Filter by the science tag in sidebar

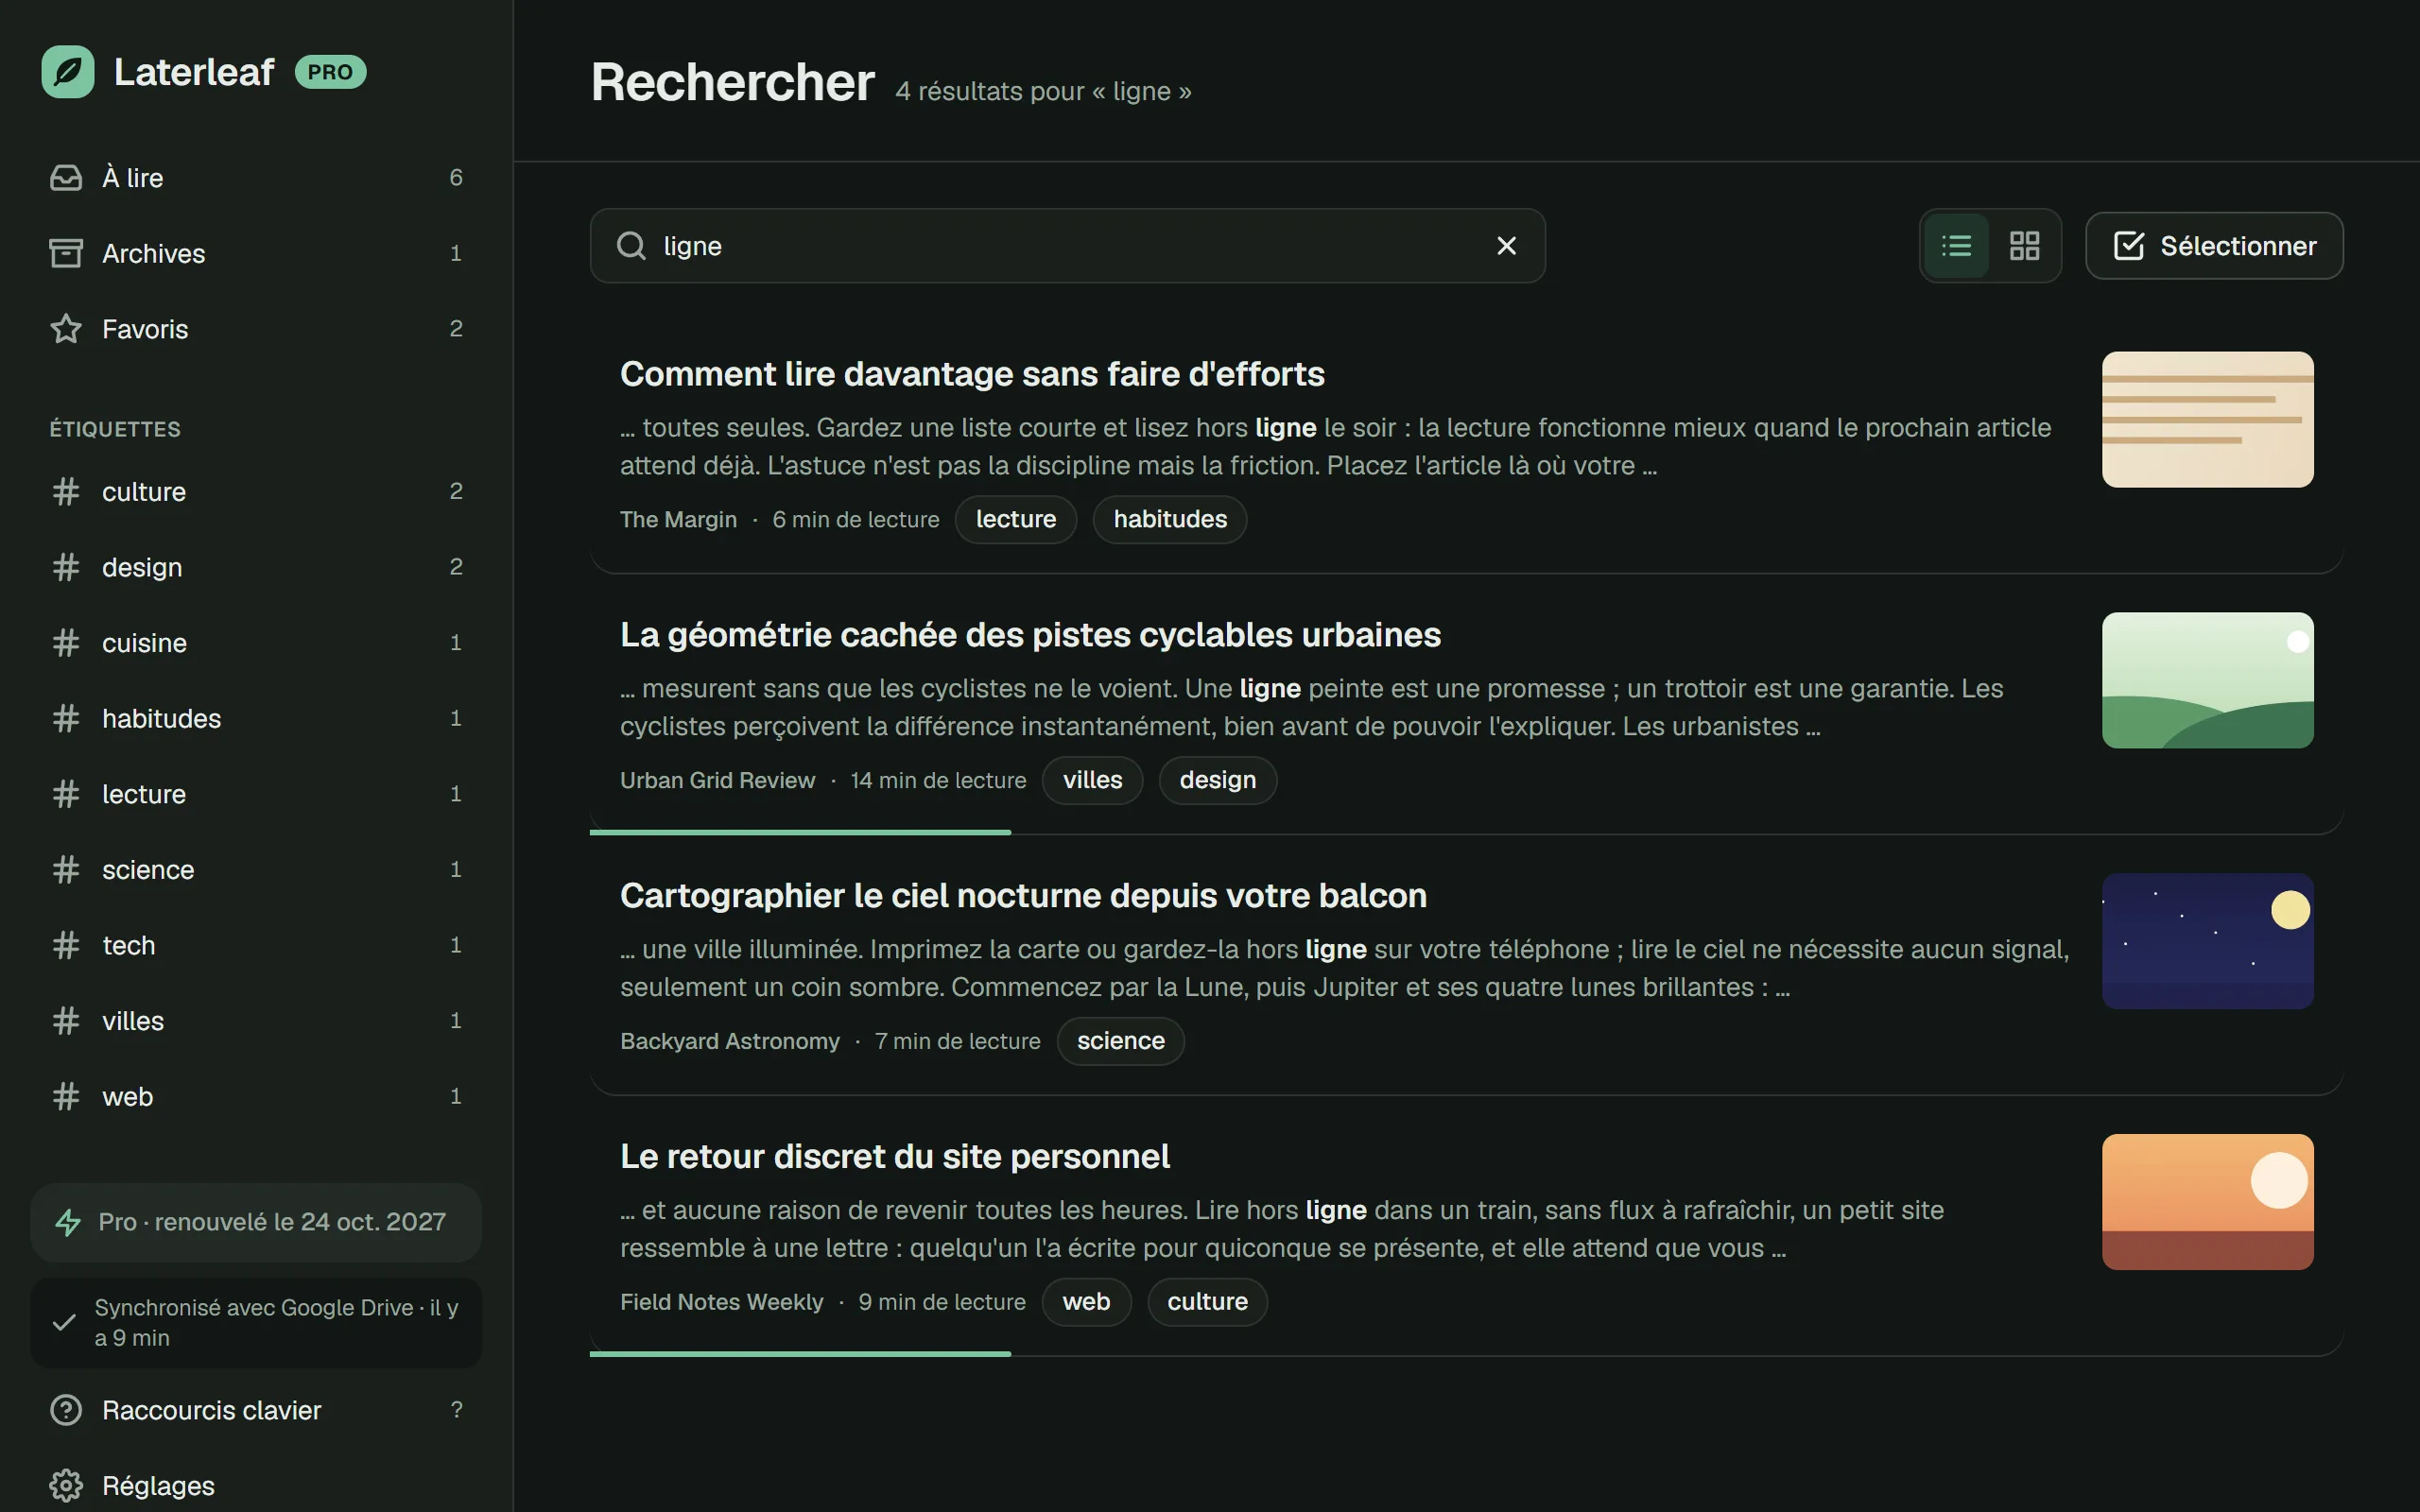(256, 869)
